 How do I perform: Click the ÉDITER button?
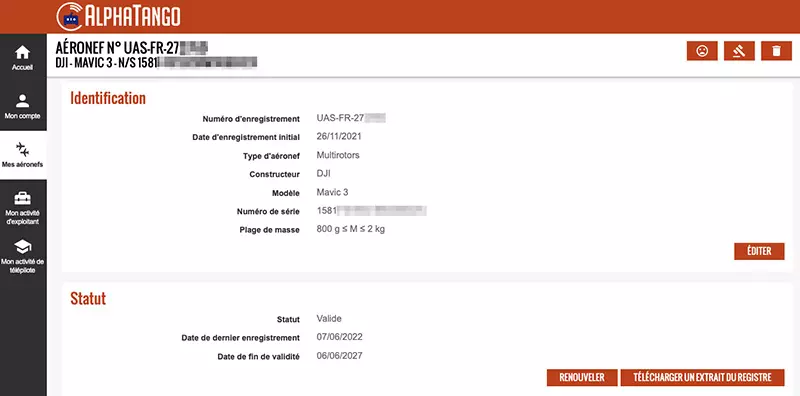click(x=759, y=251)
